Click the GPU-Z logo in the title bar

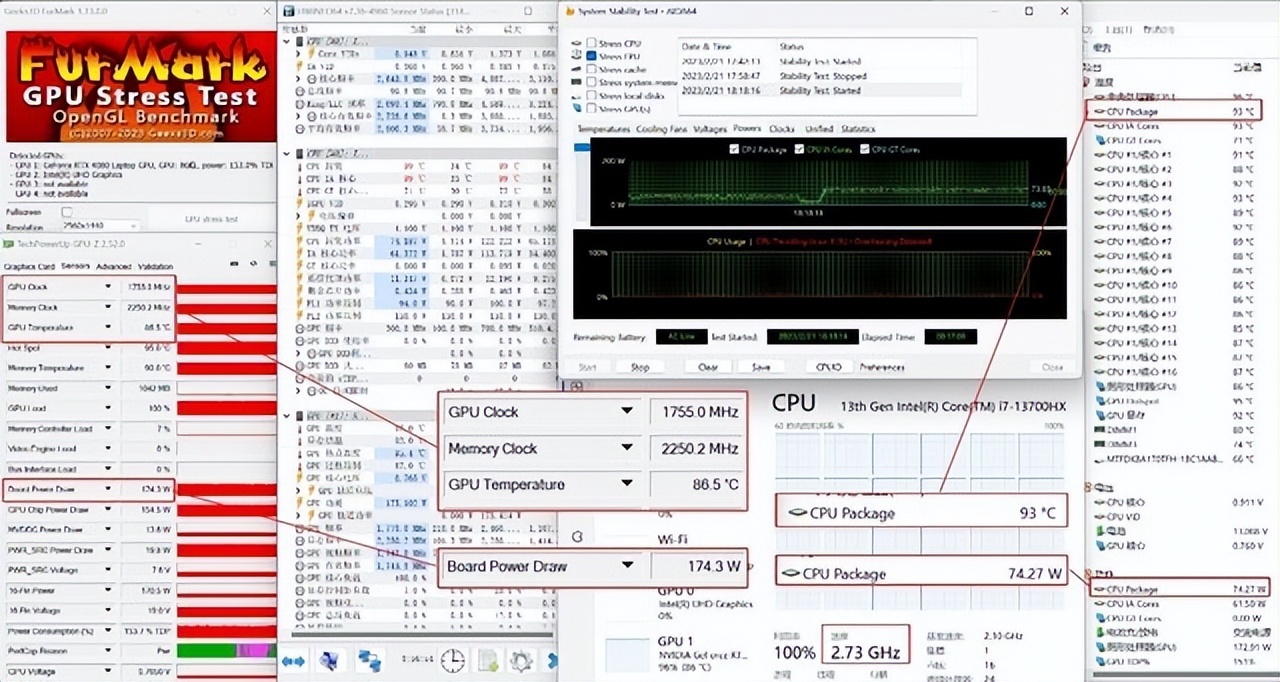[9, 243]
